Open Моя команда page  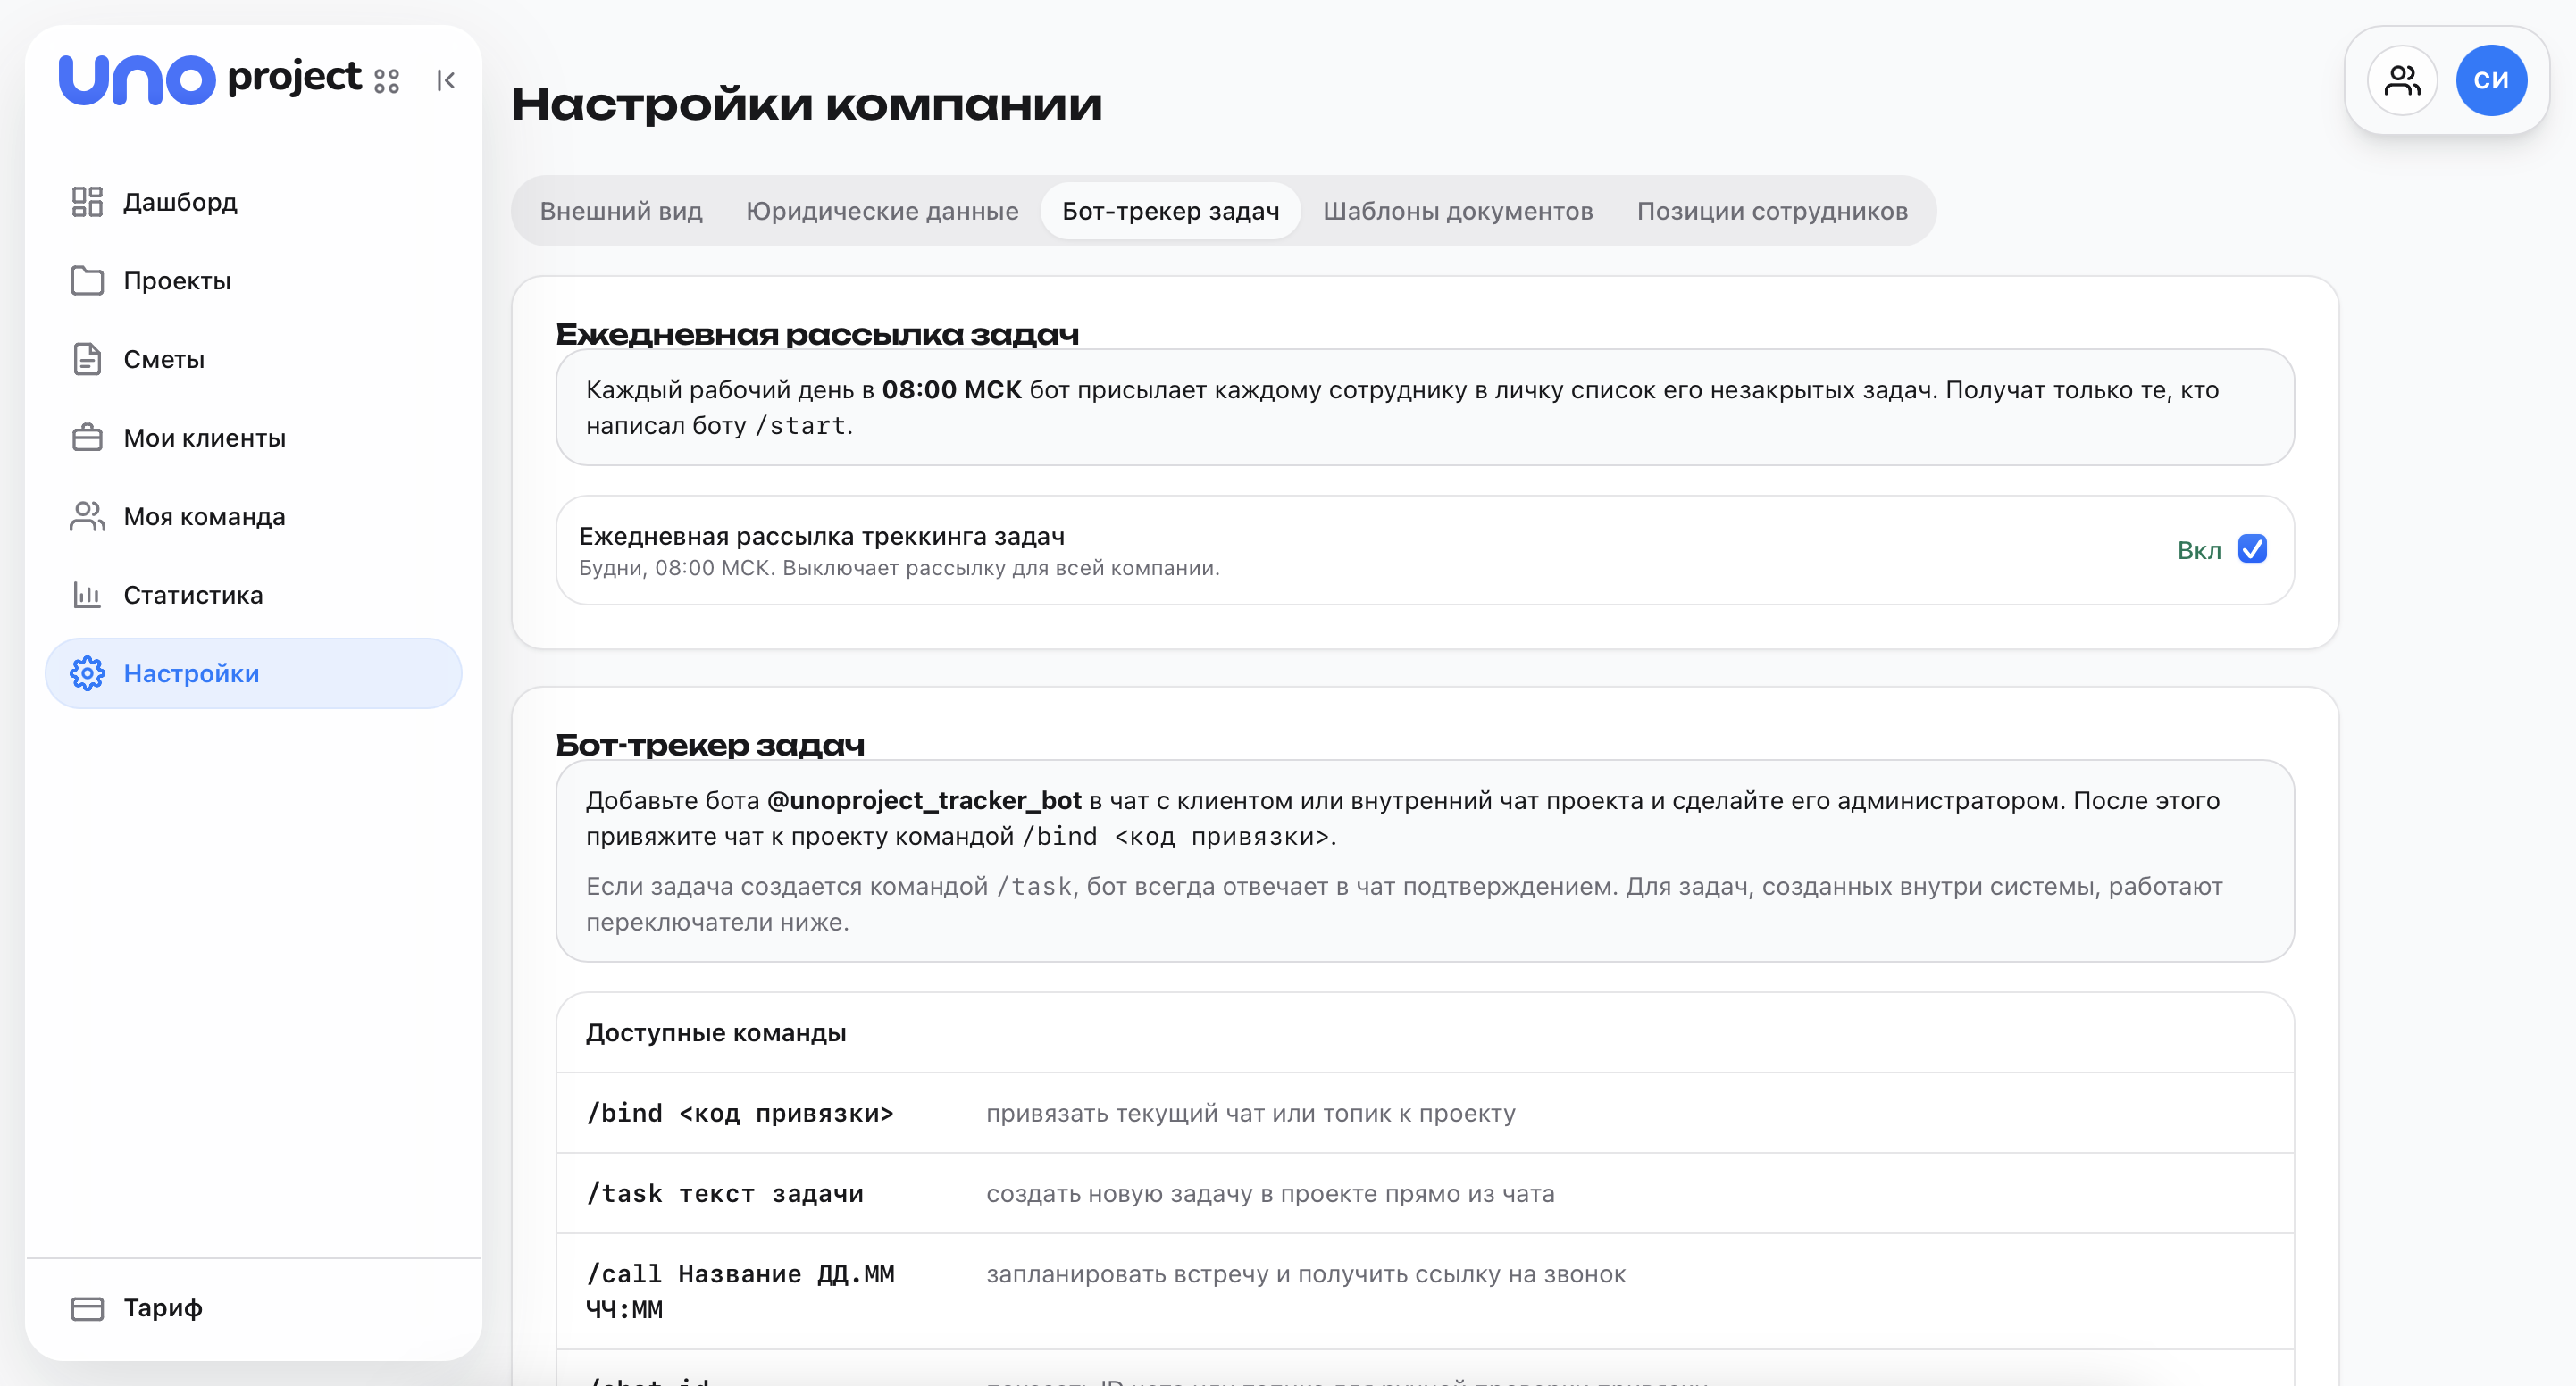[253, 517]
